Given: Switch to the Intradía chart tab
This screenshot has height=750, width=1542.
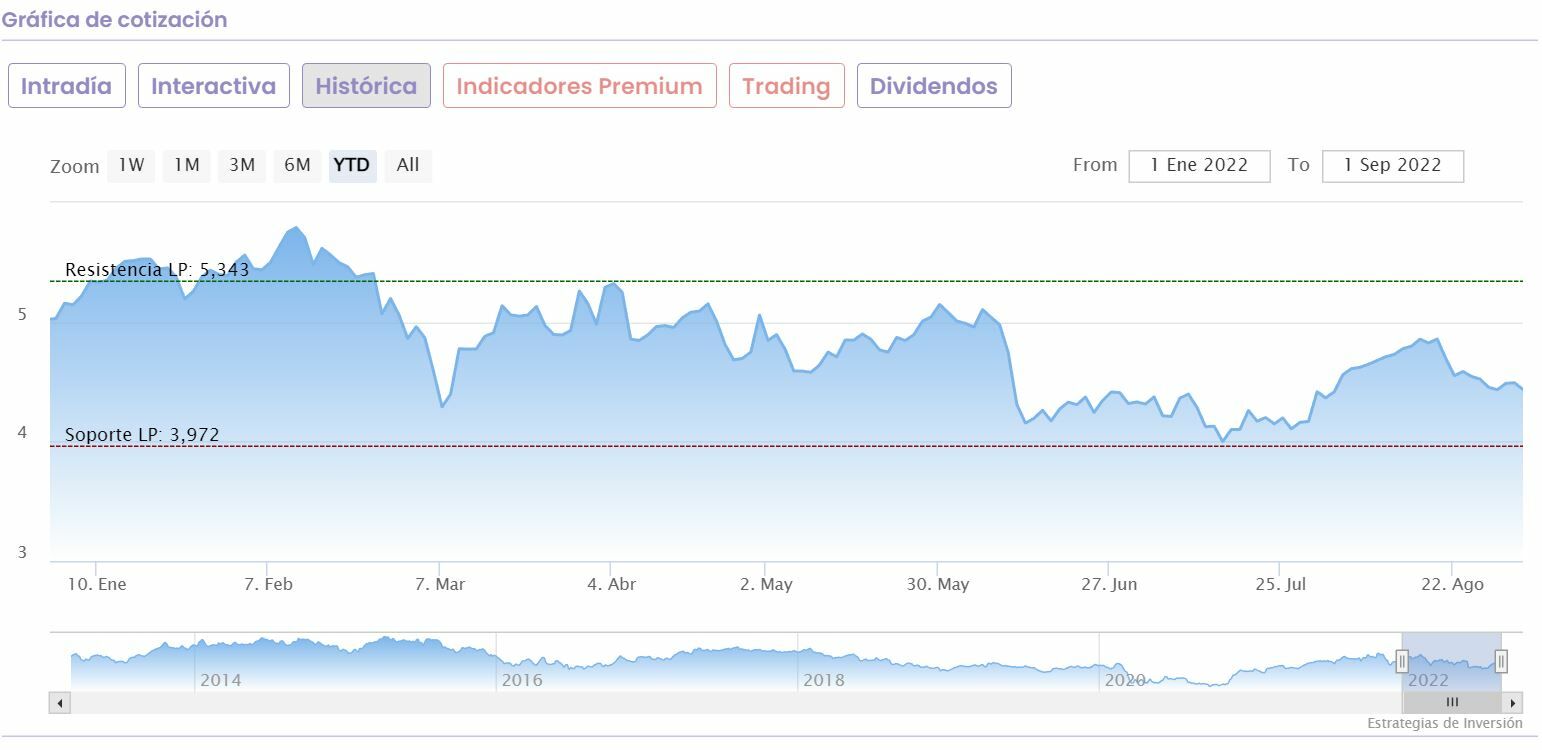Looking at the screenshot, I should [x=67, y=86].
